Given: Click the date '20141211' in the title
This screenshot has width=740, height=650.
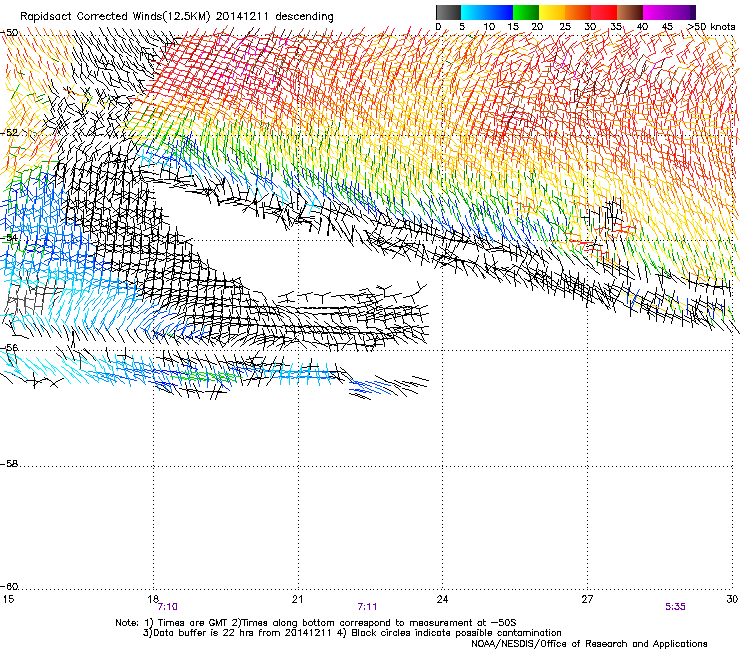Looking at the screenshot, I should click(242, 17).
